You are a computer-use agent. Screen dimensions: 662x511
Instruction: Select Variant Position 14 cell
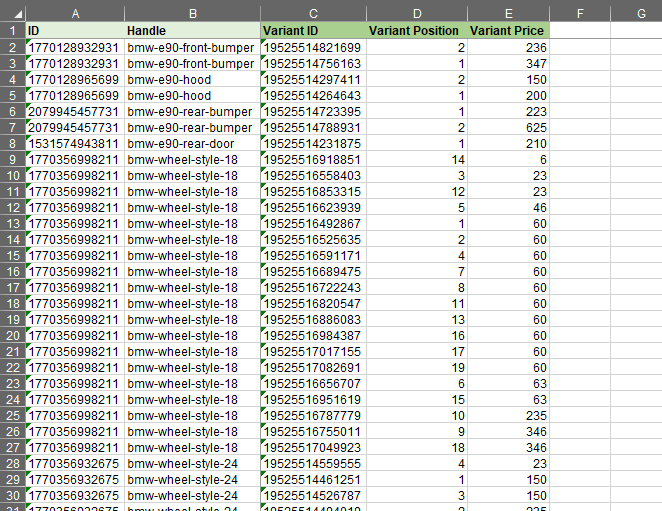[417, 160]
